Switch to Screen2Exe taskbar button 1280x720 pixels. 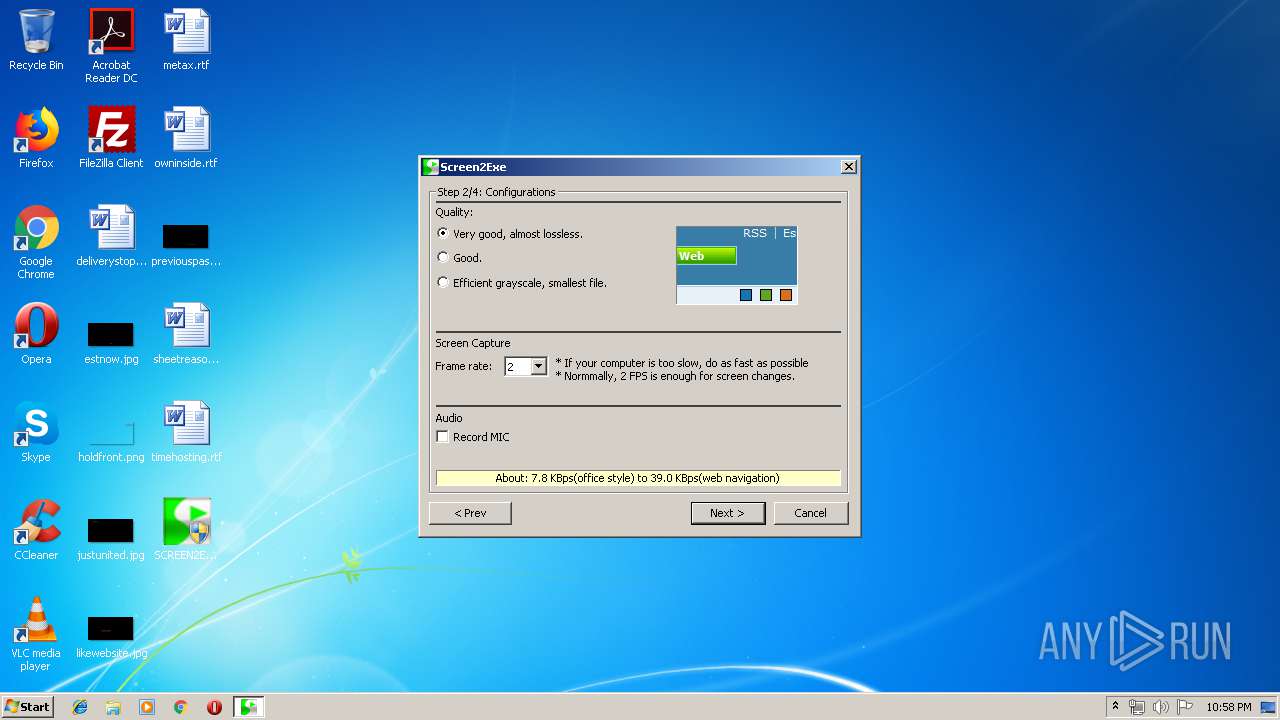[249, 707]
